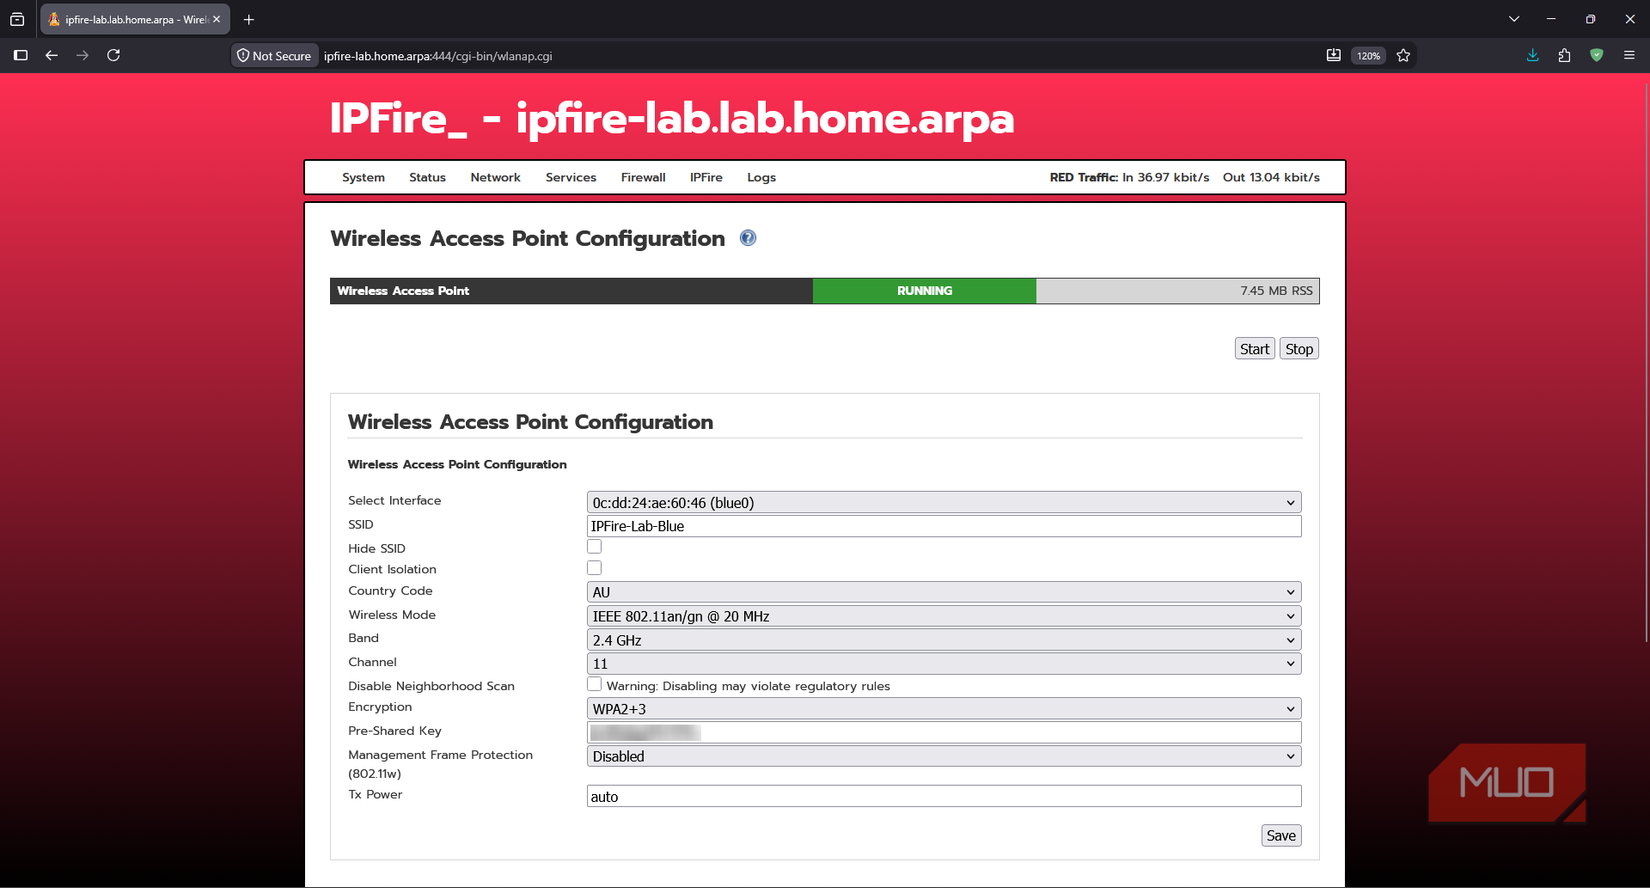Open the Select Interface dropdown
This screenshot has height=888, width=1650.
pyautogui.click(x=944, y=503)
